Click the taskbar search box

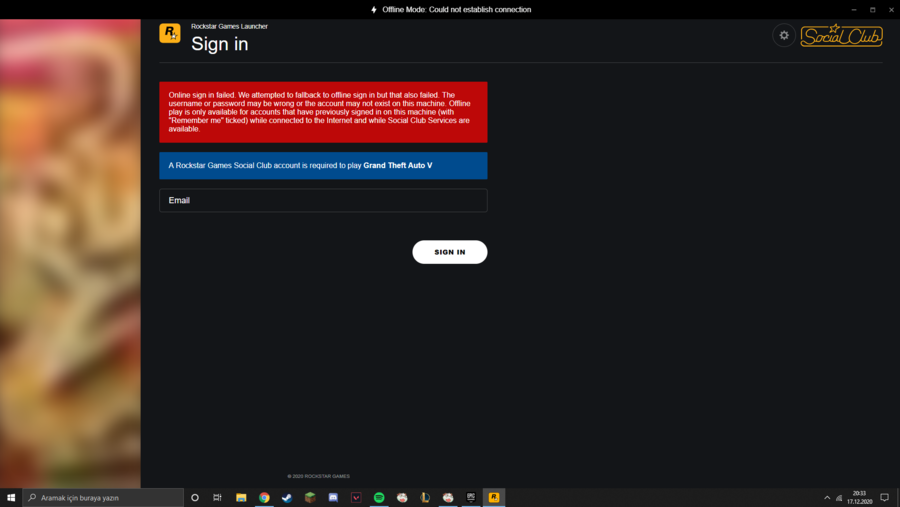click(x=103, y=497)
